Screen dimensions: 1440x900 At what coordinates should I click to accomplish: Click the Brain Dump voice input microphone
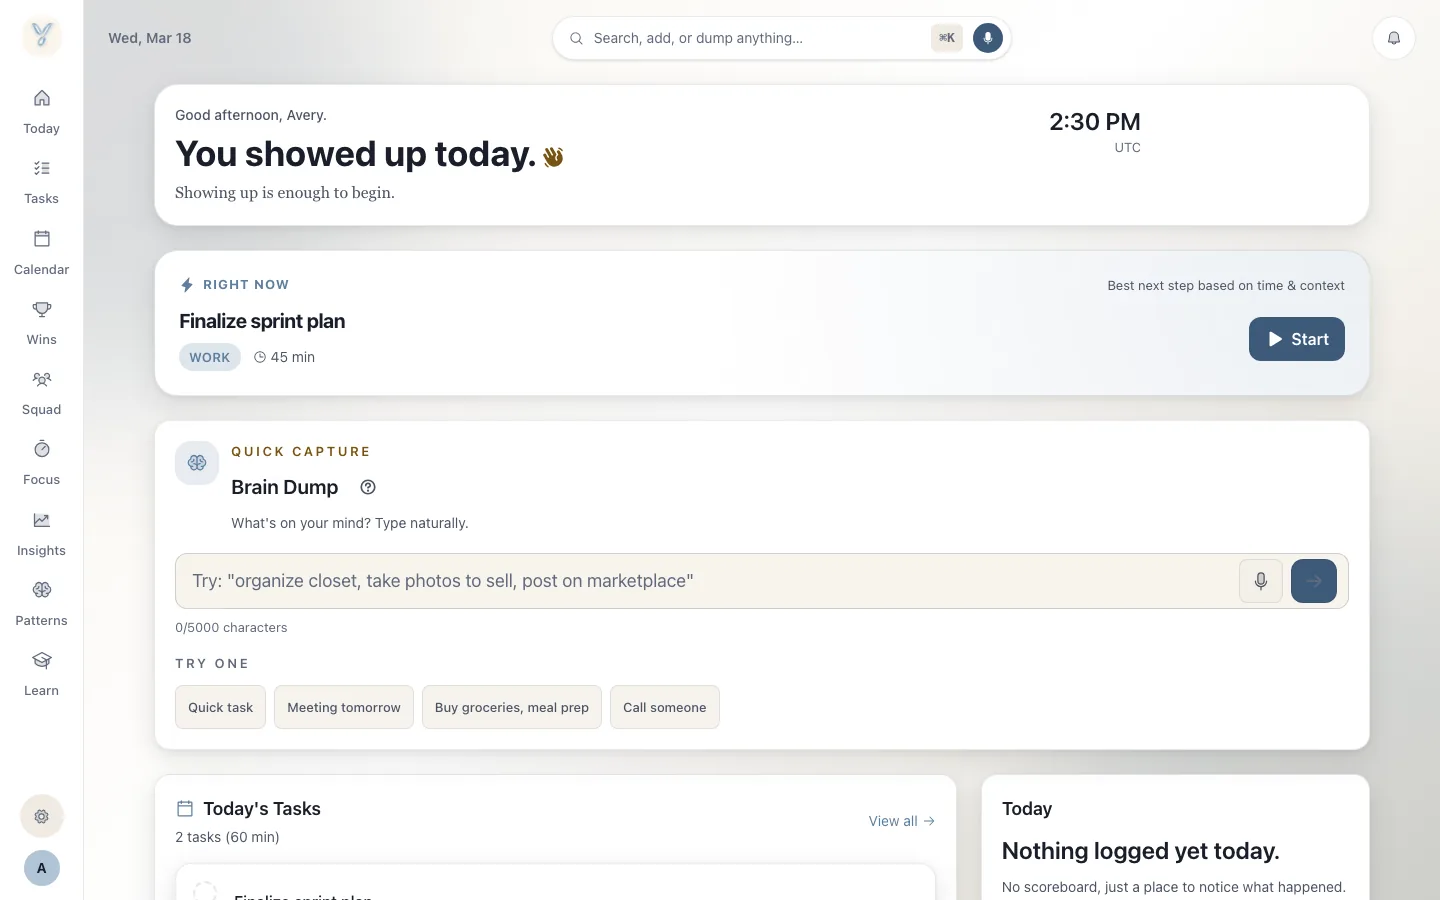tap(1260, 581)
